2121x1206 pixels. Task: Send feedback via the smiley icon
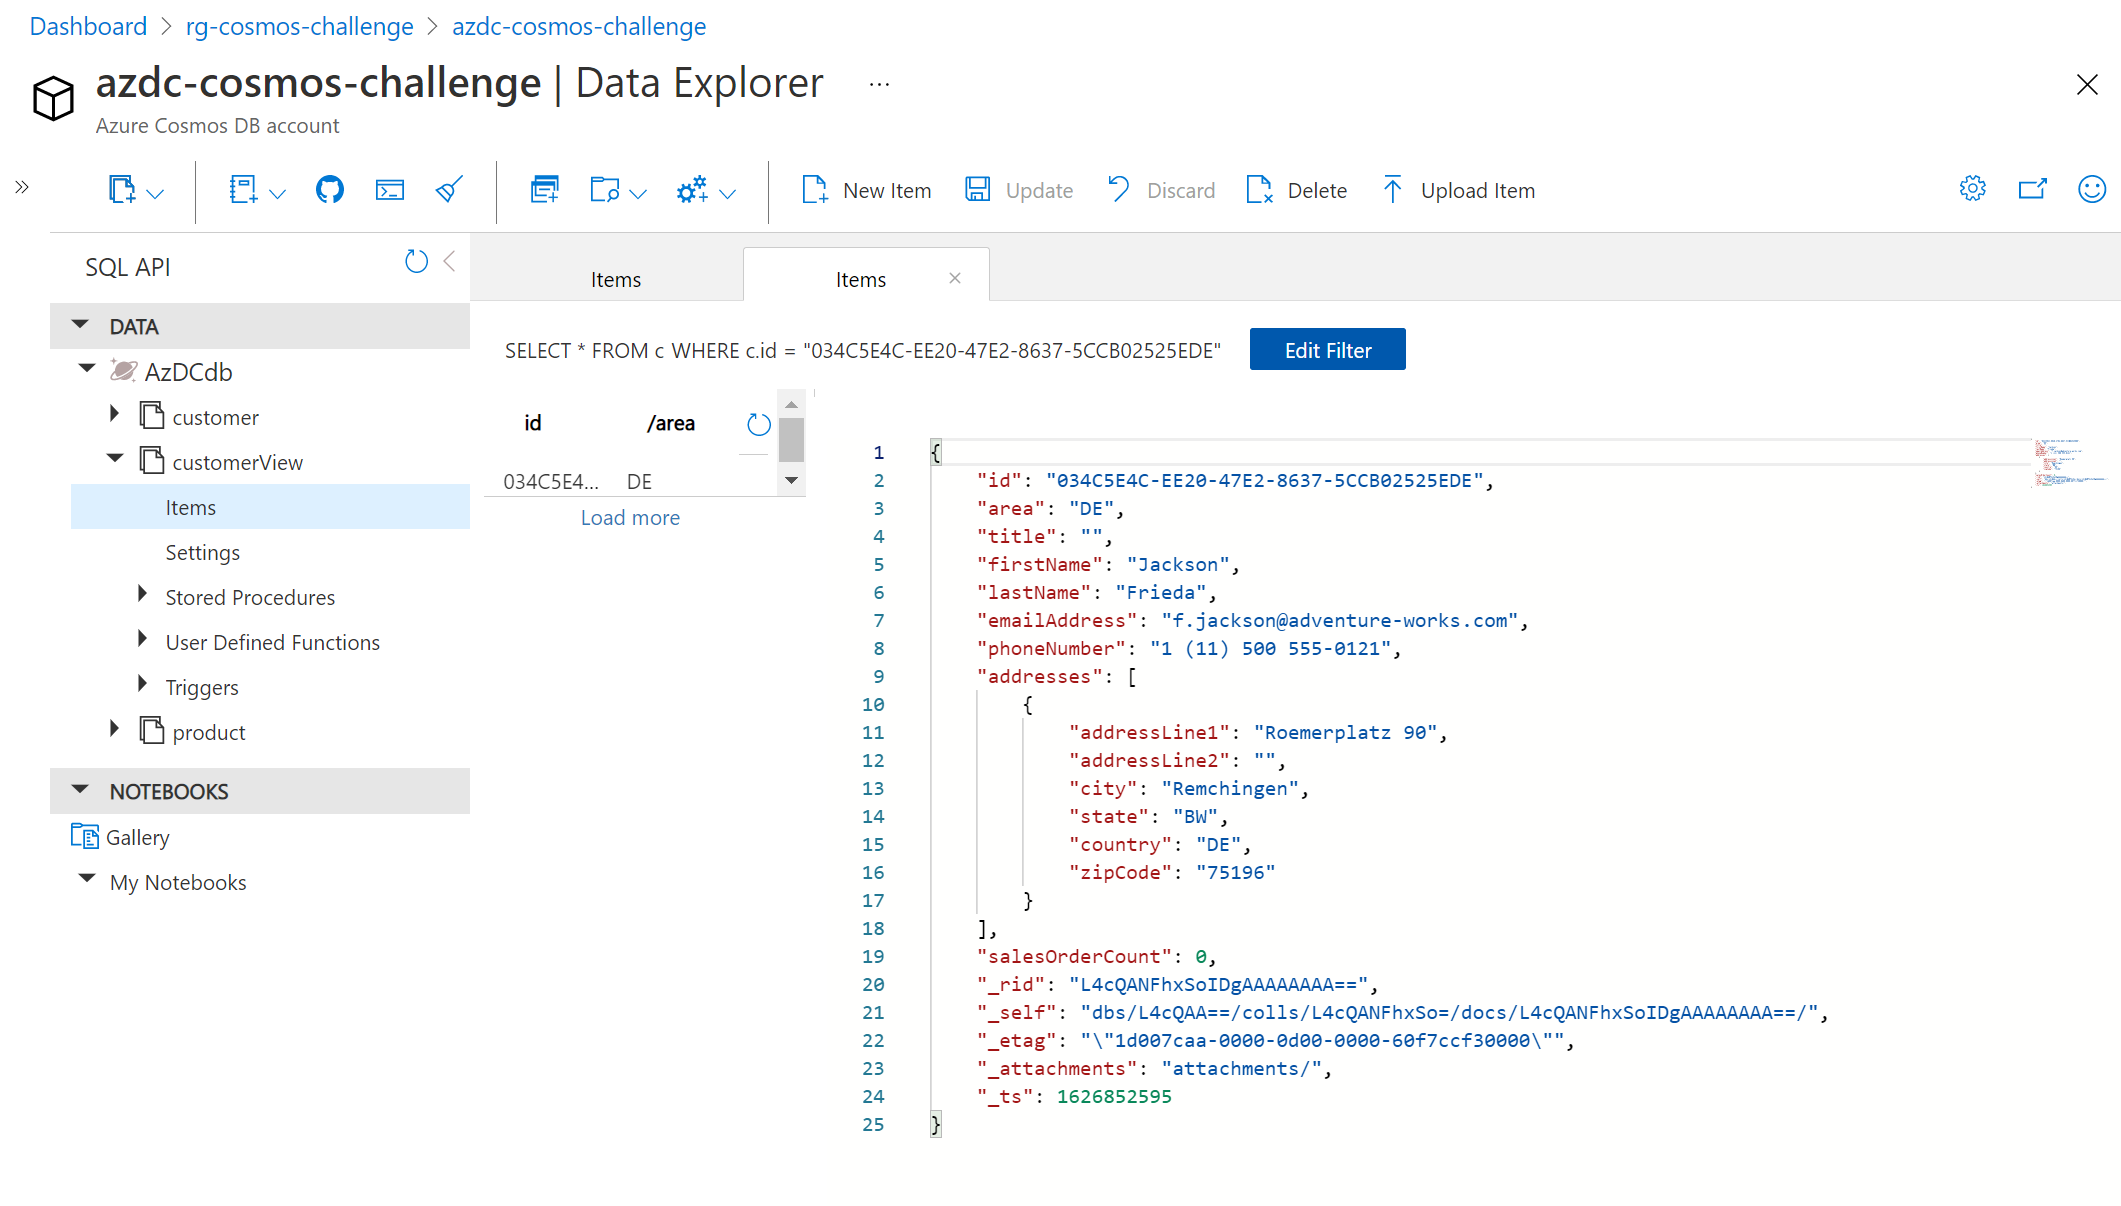point(2092,188)
